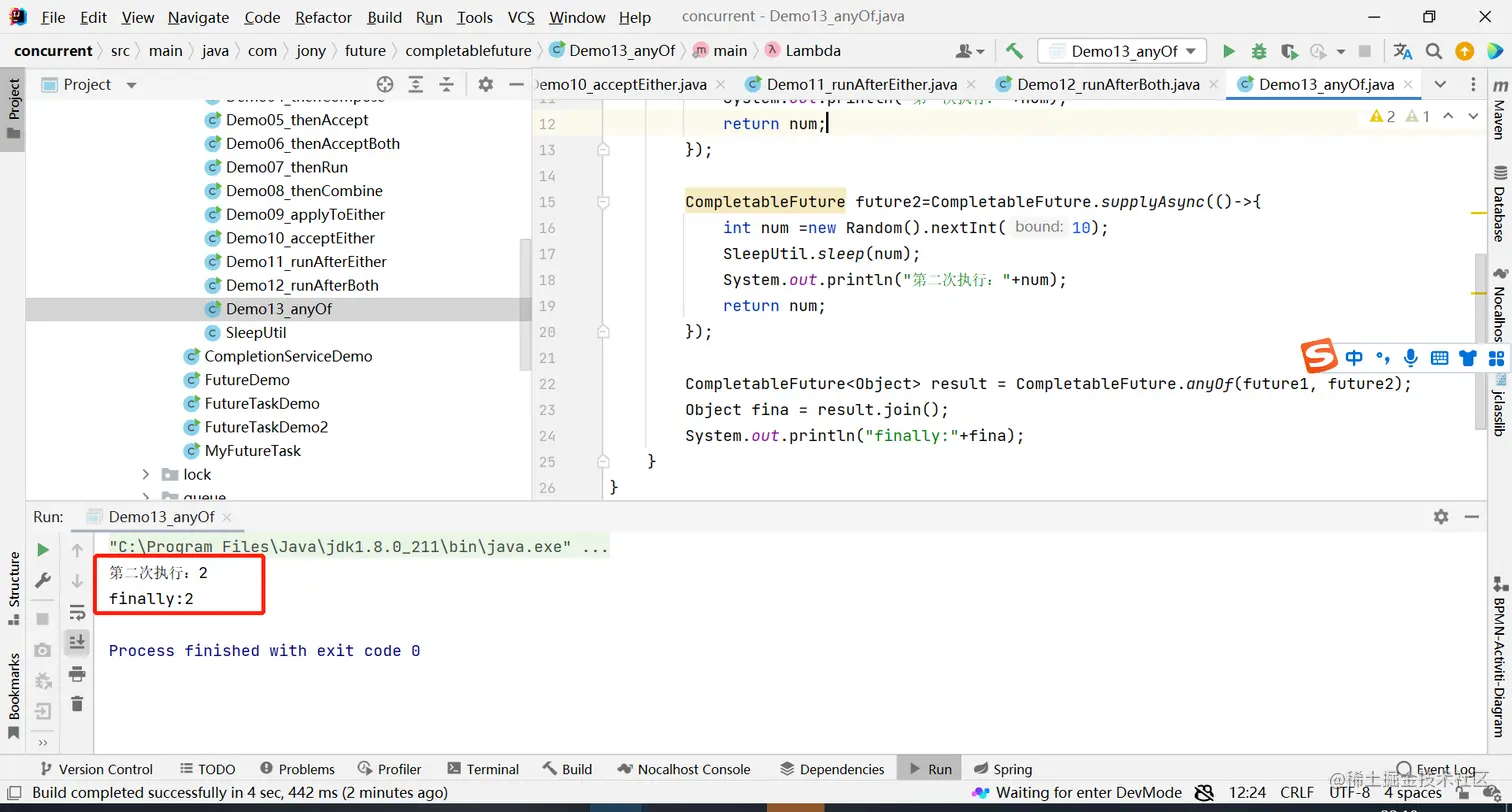The width and height of the screenshot is (1512, 812).
Task: Click the UTF-8 encoding in status bar
Action: (1350, 793)
